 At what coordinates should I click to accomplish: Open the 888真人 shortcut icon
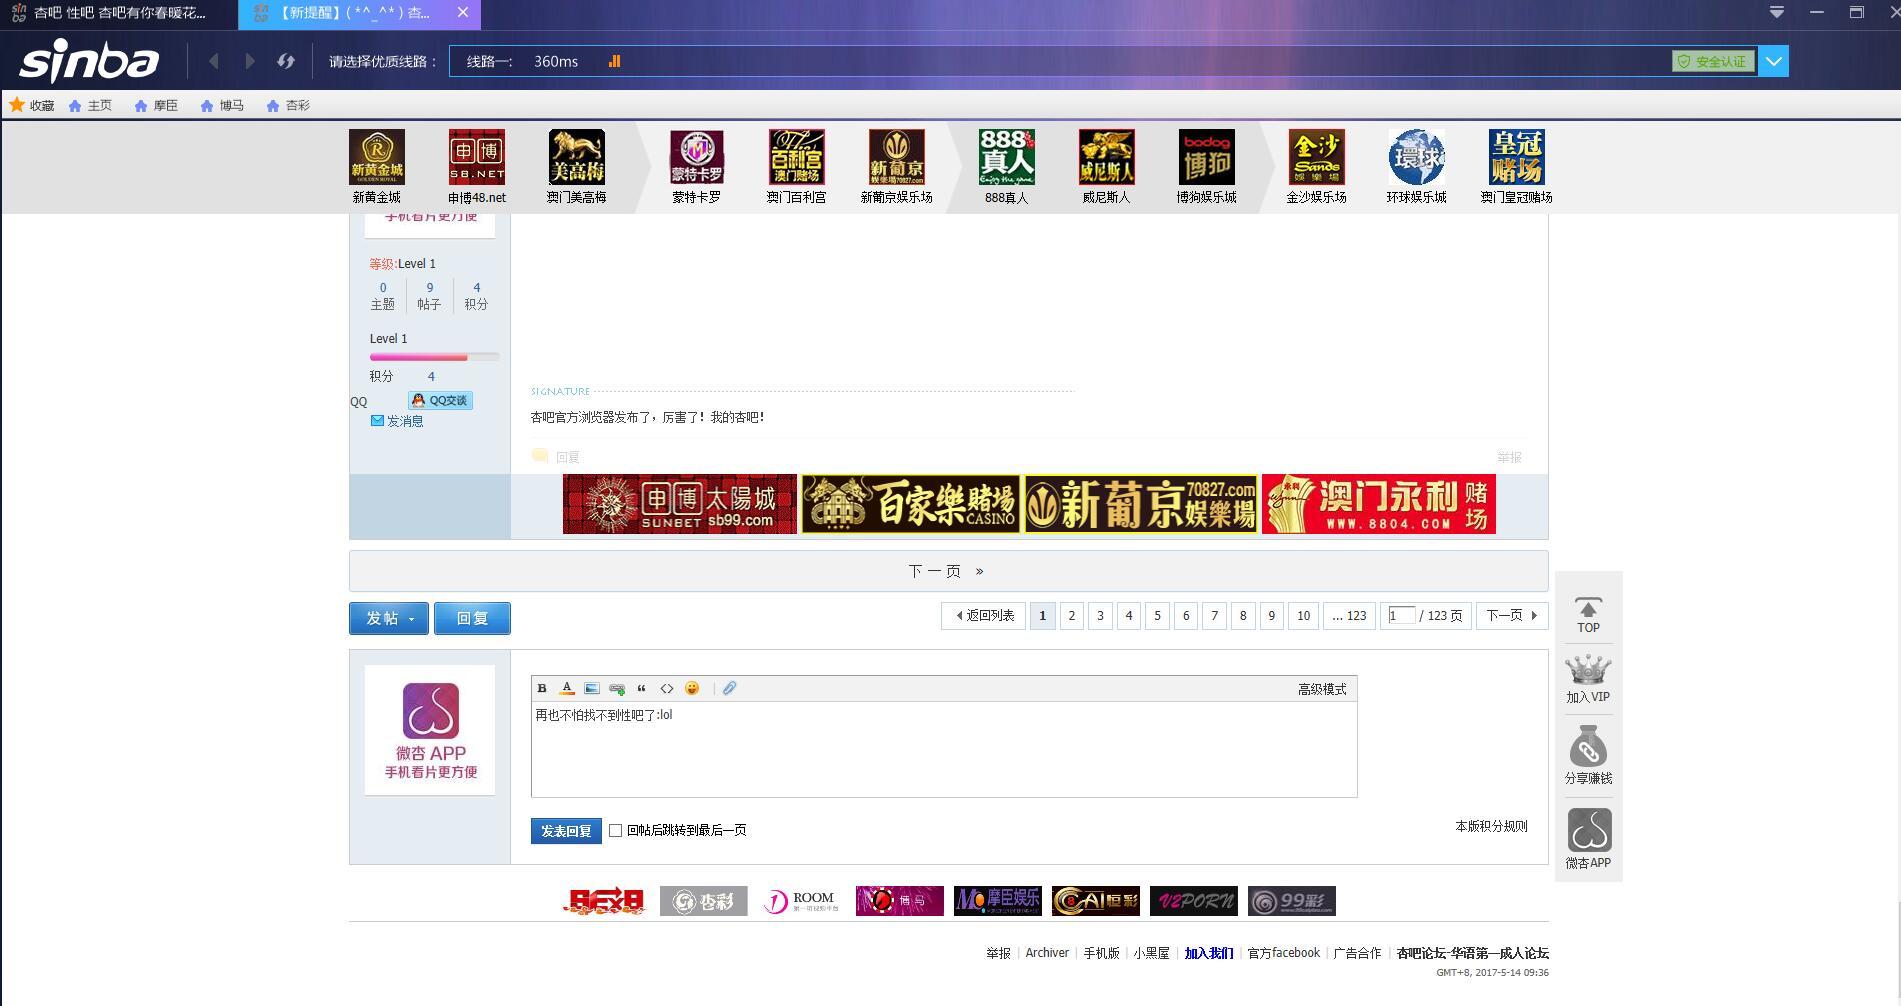click(1006, 157)
